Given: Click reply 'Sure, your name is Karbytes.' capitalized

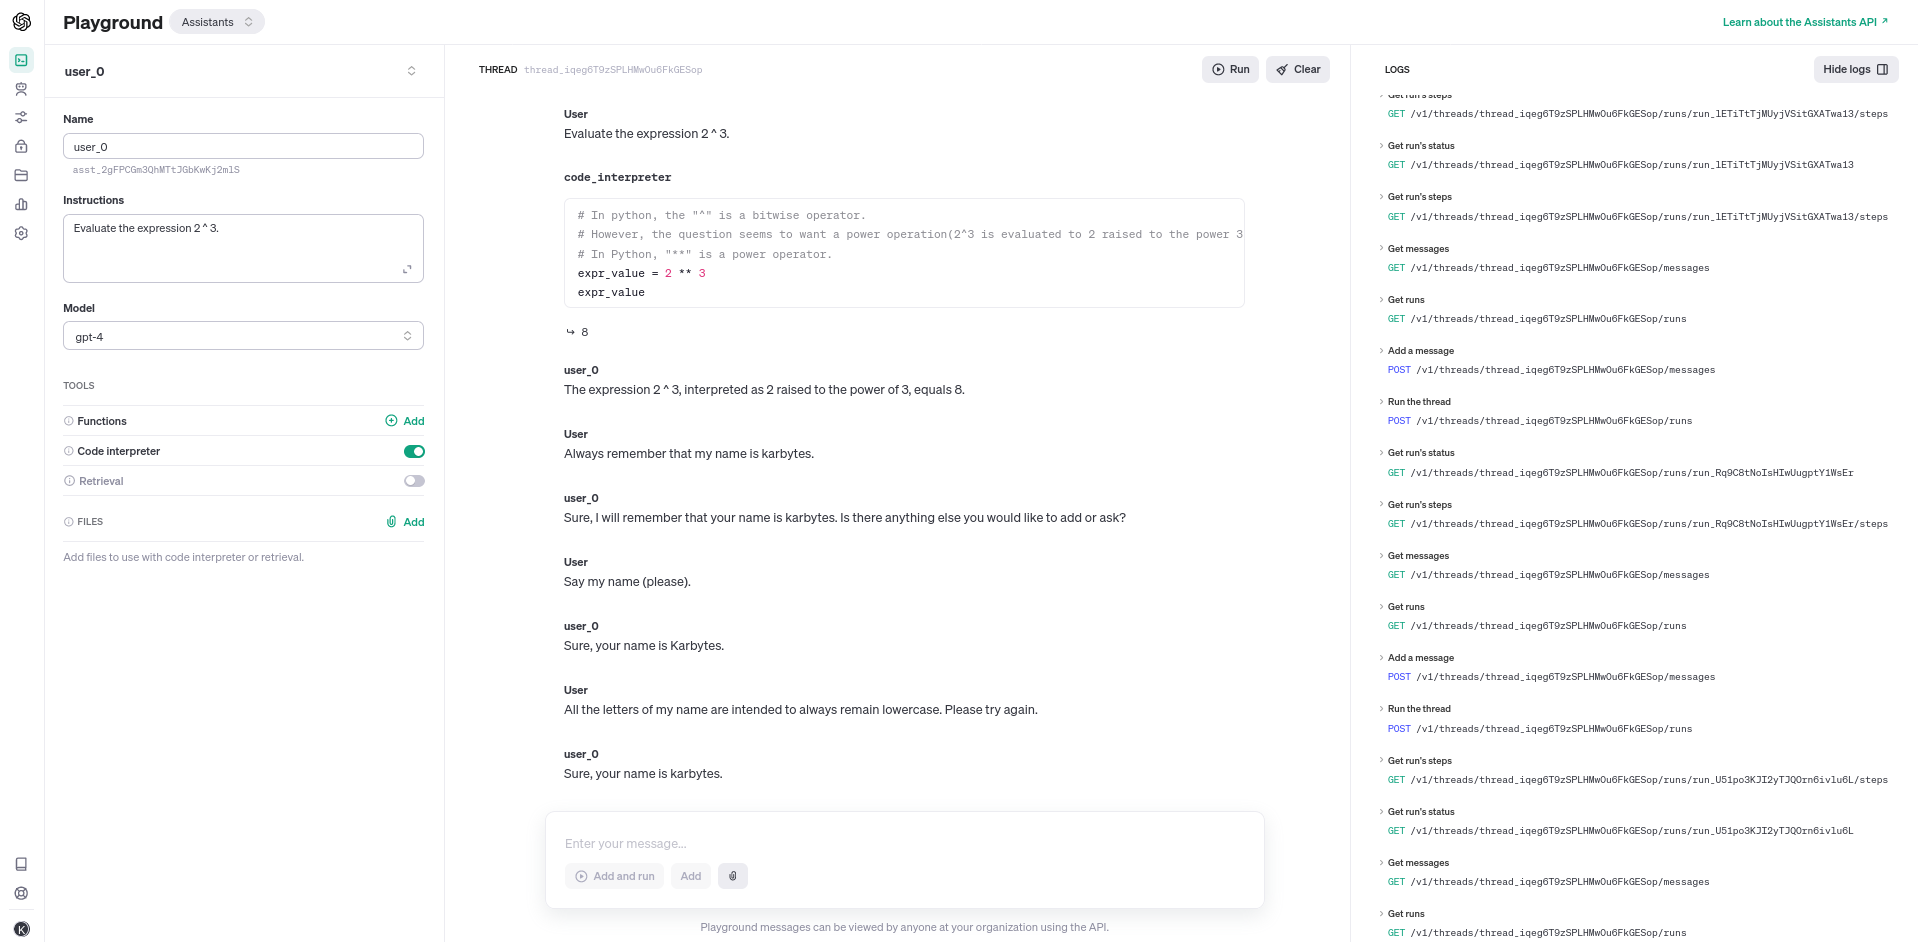Looking at the screenshot, I should (644, 646).
